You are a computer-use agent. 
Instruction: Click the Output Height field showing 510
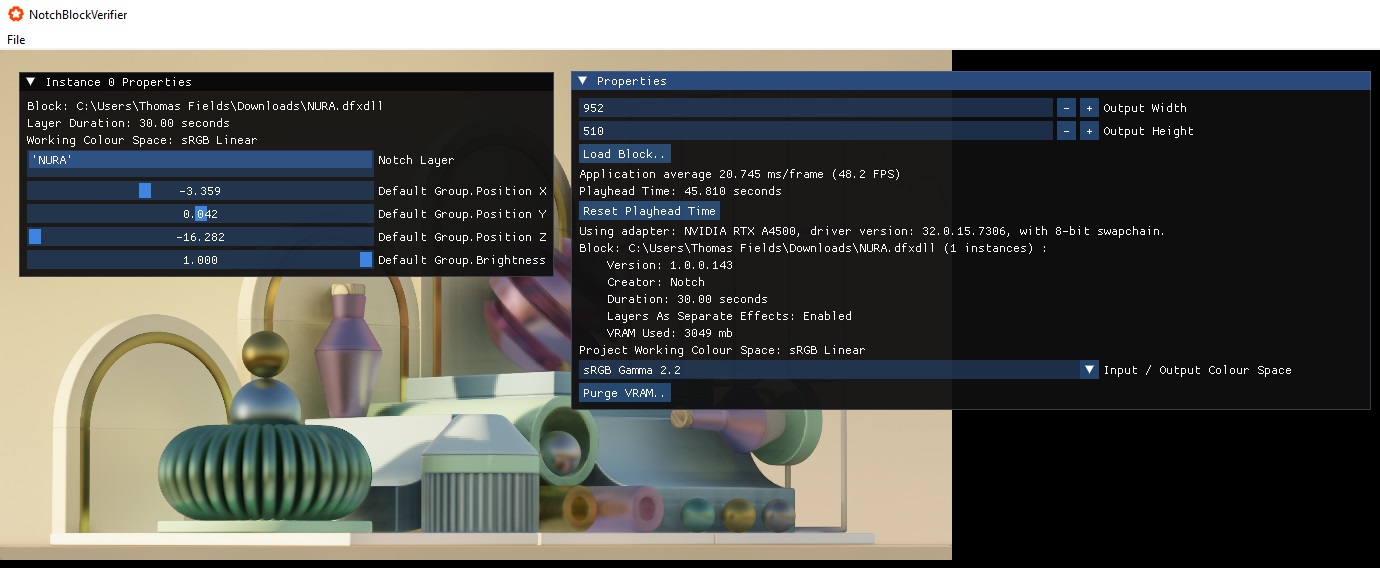[x=815, y=131]
